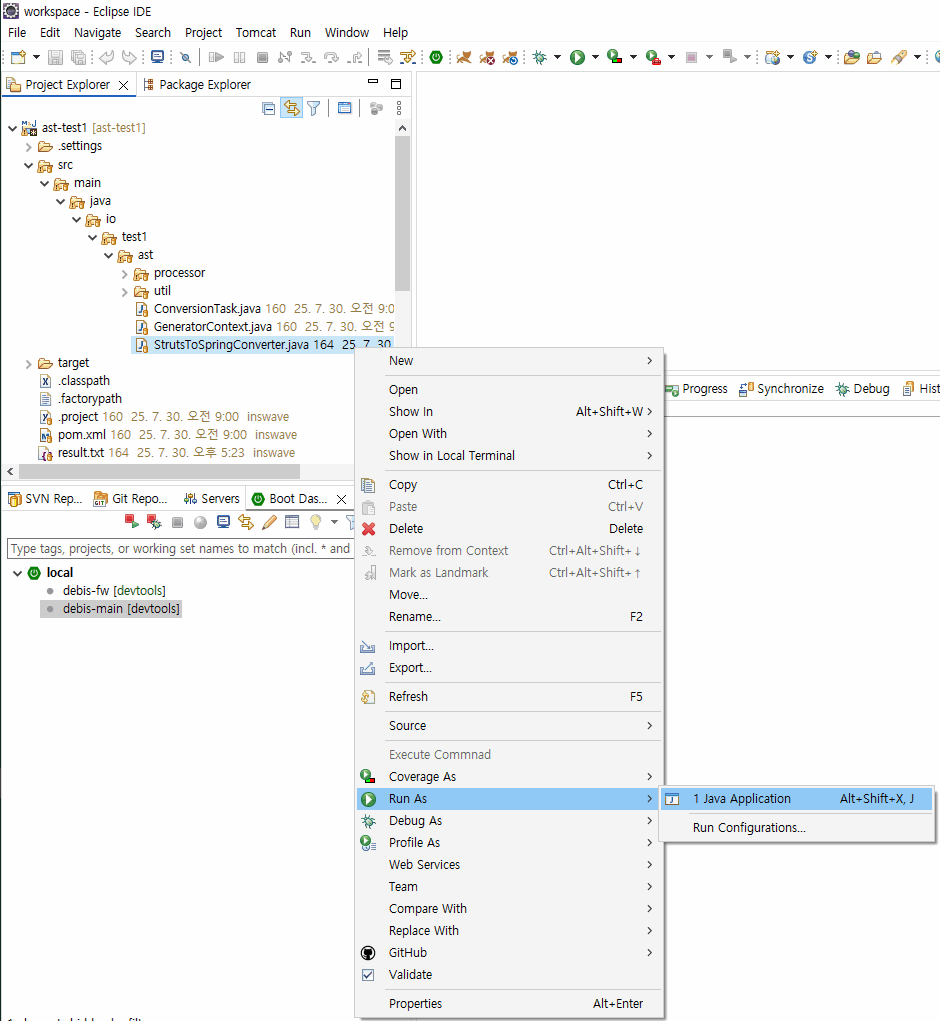Click the Terminate square icon in main toolbar
Viewport: 940px width, 1021px height.
pyautogui.click(x=262, y=57)
